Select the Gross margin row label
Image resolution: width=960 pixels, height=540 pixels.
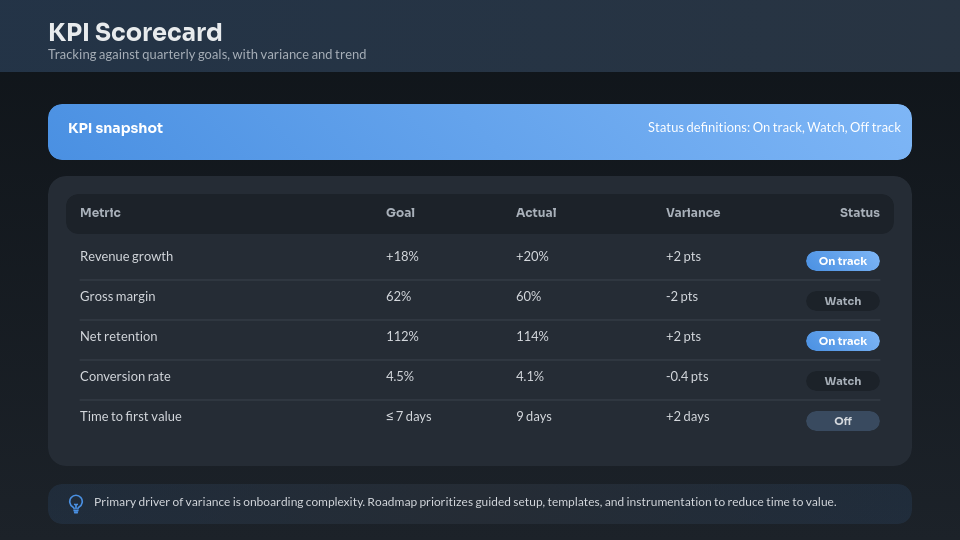[117, 297]
